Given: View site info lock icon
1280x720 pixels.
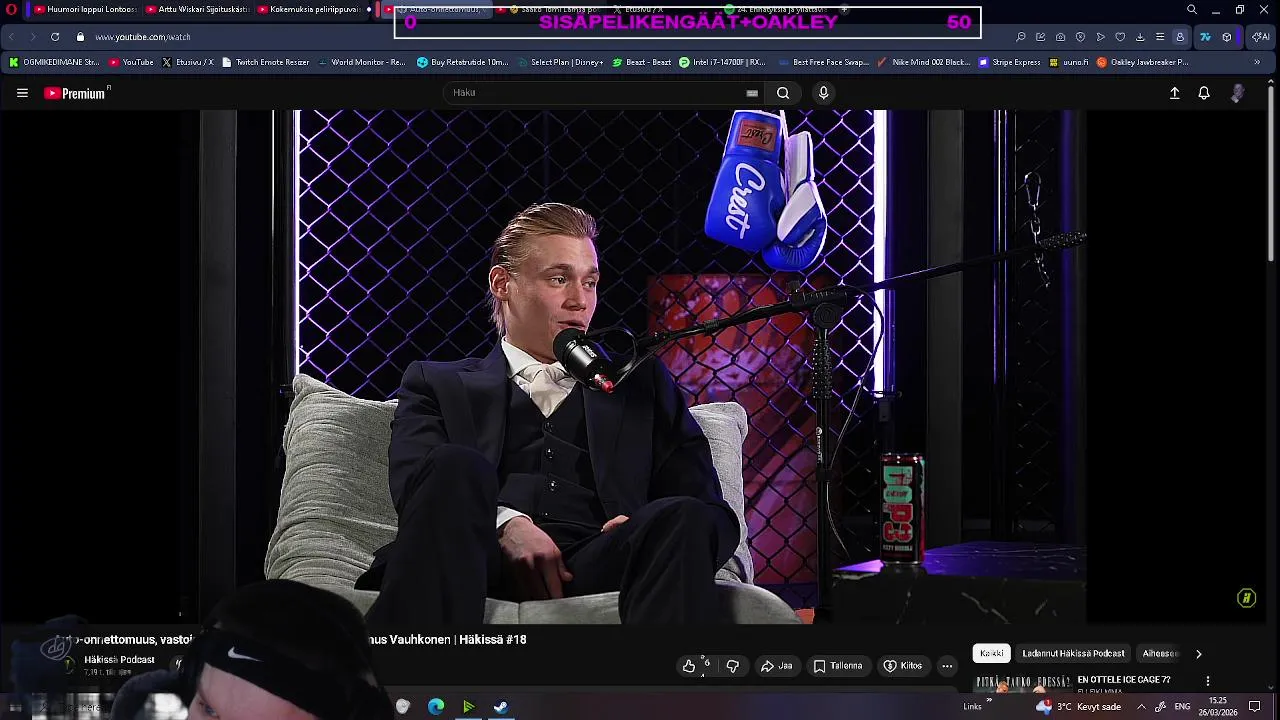Looking at the screenshot, I should tap(81, 37).
